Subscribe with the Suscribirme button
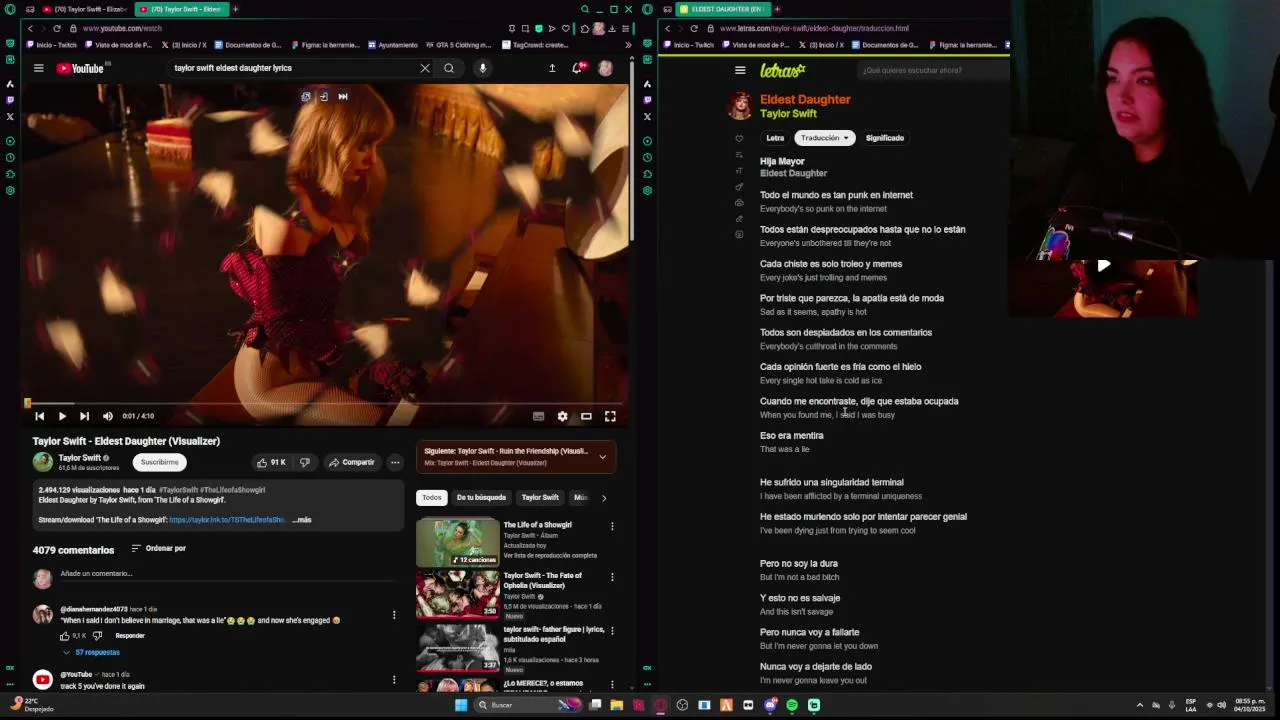This screenshot has height=720, width=1280. tap(160, 462)
